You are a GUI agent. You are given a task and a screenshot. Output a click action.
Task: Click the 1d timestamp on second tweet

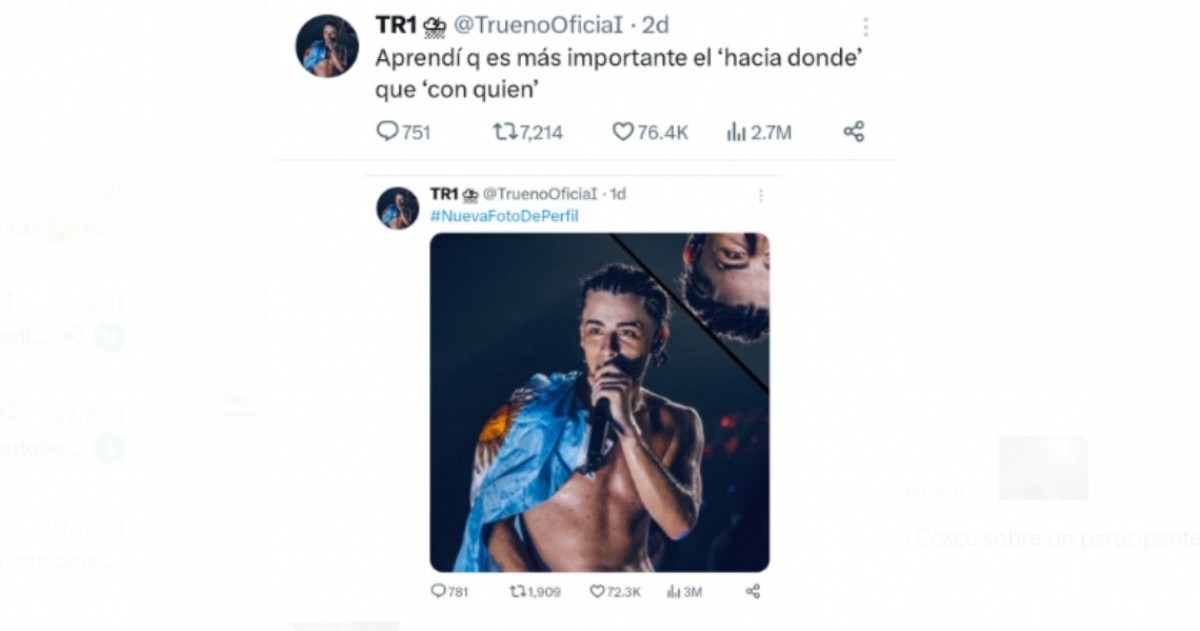[x=618, y=194]
